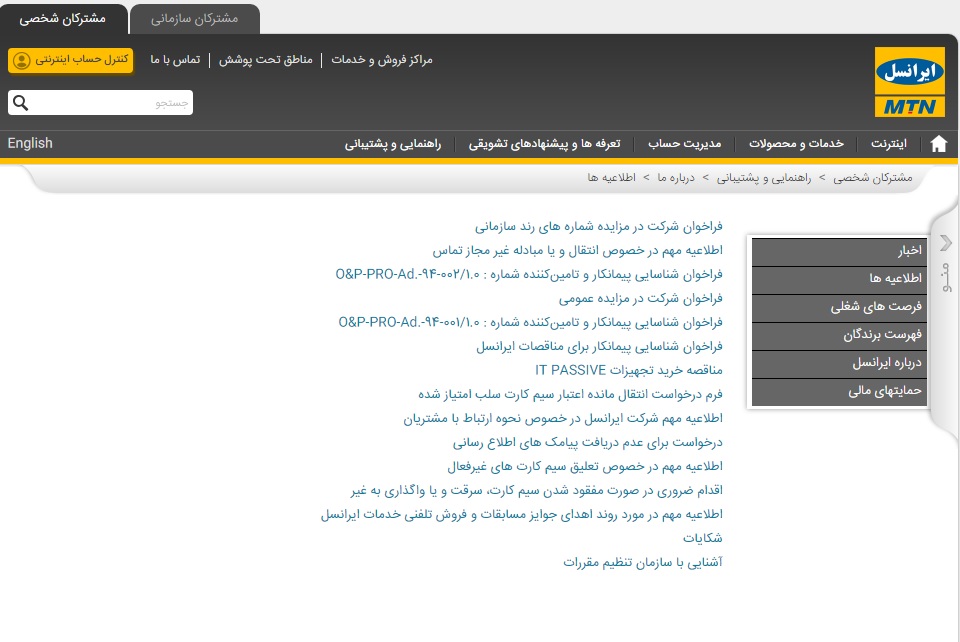Open مراکز فروش و خدمات link
Screen dimensions: 960x642
pyautogui.click(x=381, y=60)
